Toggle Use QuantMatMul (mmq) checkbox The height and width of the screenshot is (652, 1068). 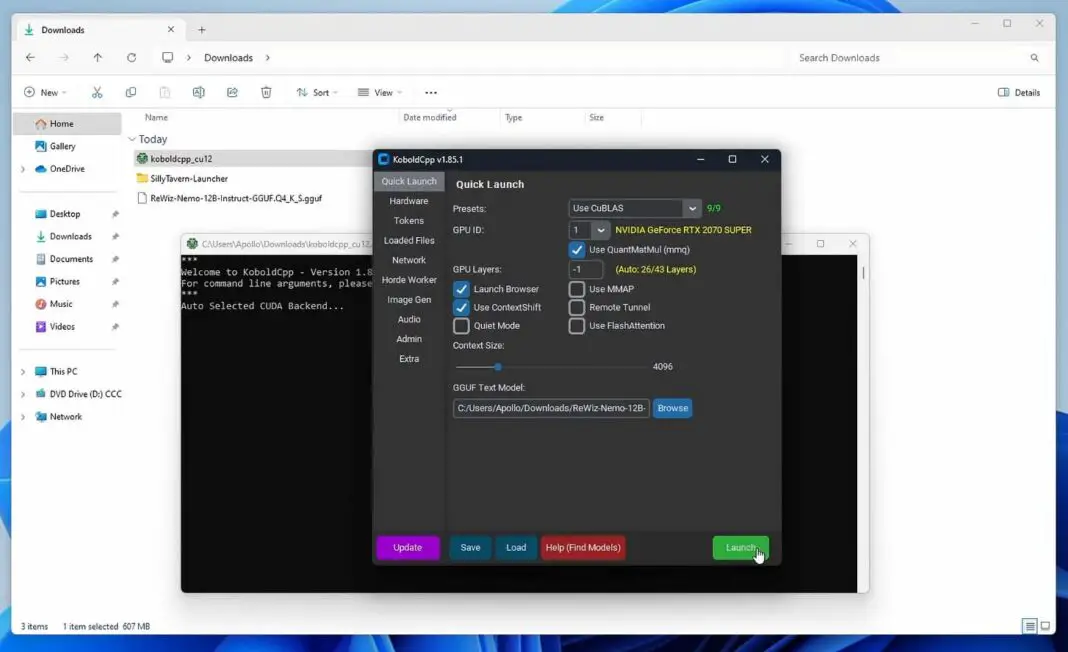point(577,249)
